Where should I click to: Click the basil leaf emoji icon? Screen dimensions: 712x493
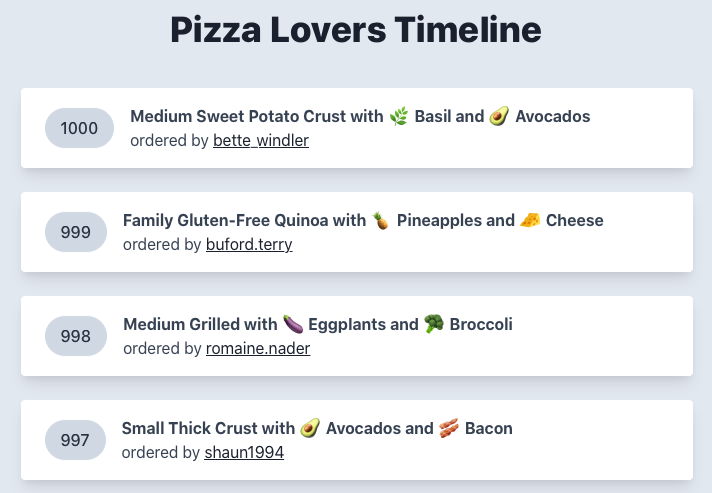(399, 116)
